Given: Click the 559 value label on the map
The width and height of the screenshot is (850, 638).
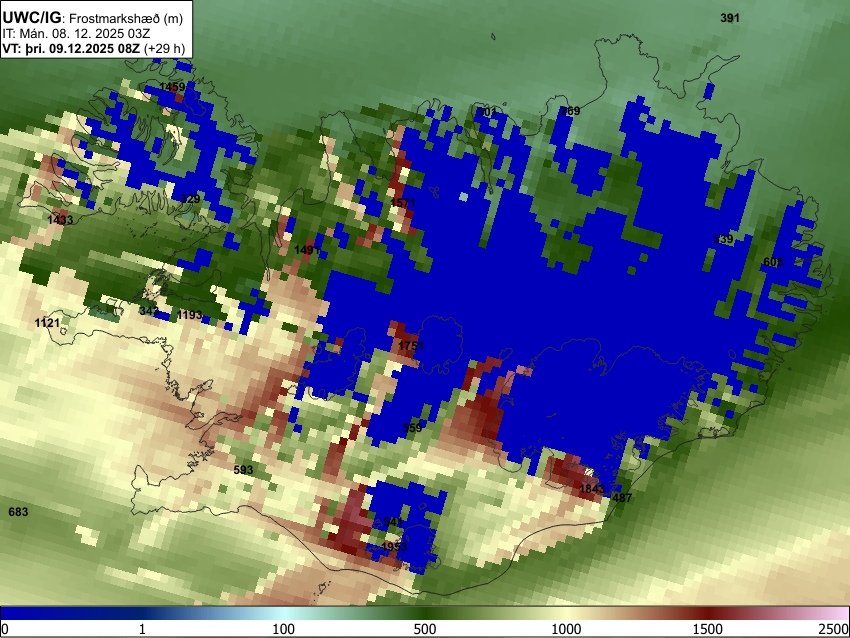Looking at the screenshot, I should [412, 428].
